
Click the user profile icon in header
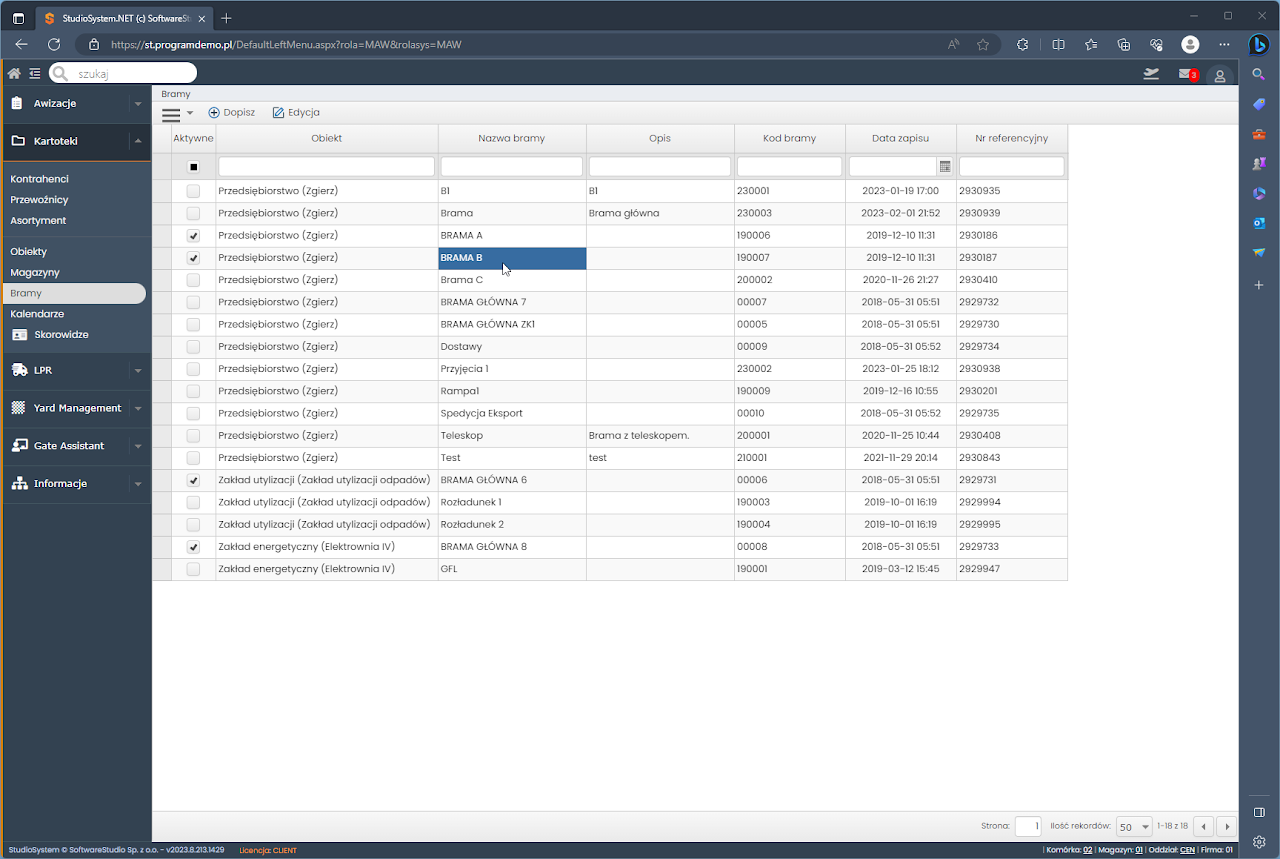(1219, 75)
